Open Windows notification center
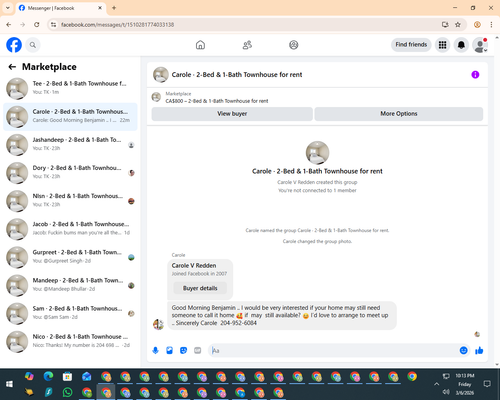Image resolution: width=500 pixels, height=400 pixels. [x=487, y=384]
